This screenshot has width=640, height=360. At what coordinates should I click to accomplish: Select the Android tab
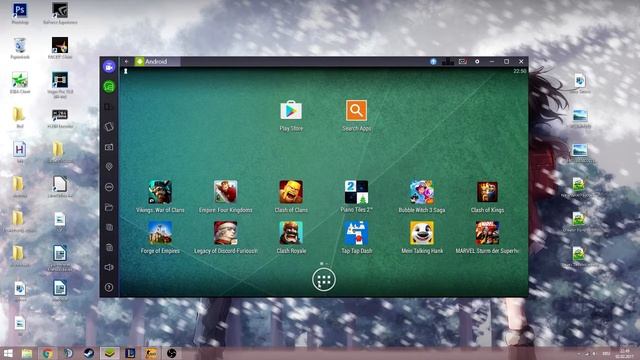tap(157, 62)
